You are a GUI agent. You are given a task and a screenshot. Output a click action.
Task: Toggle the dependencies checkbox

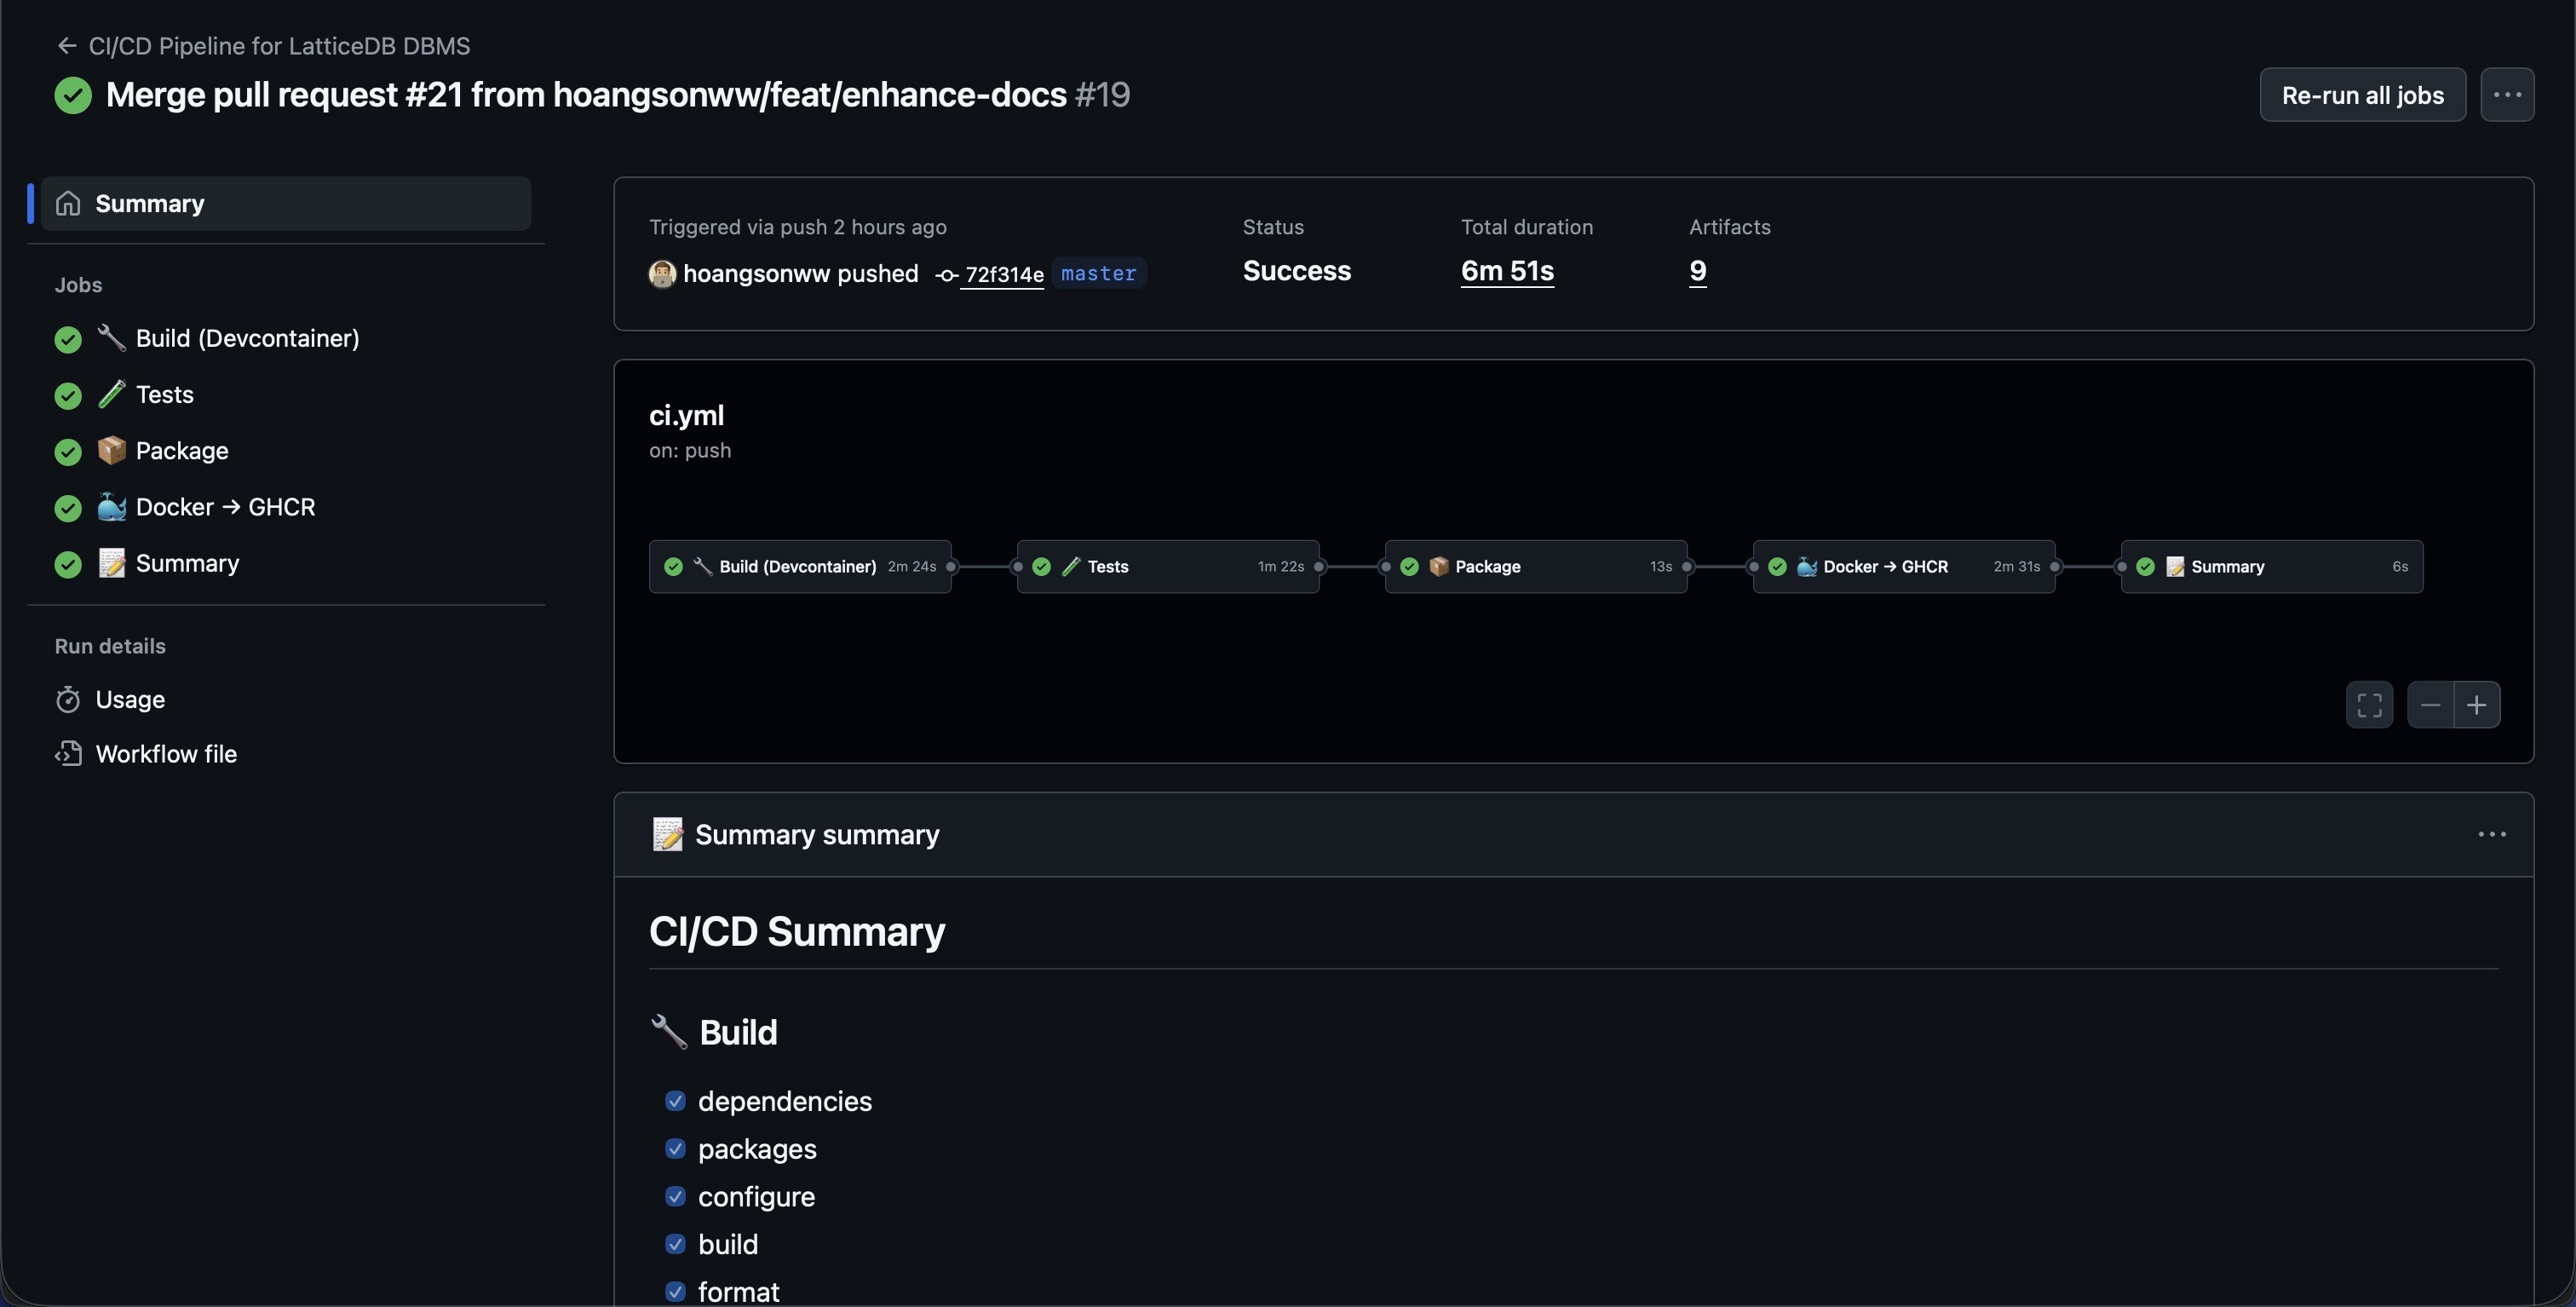[675, 1101]
